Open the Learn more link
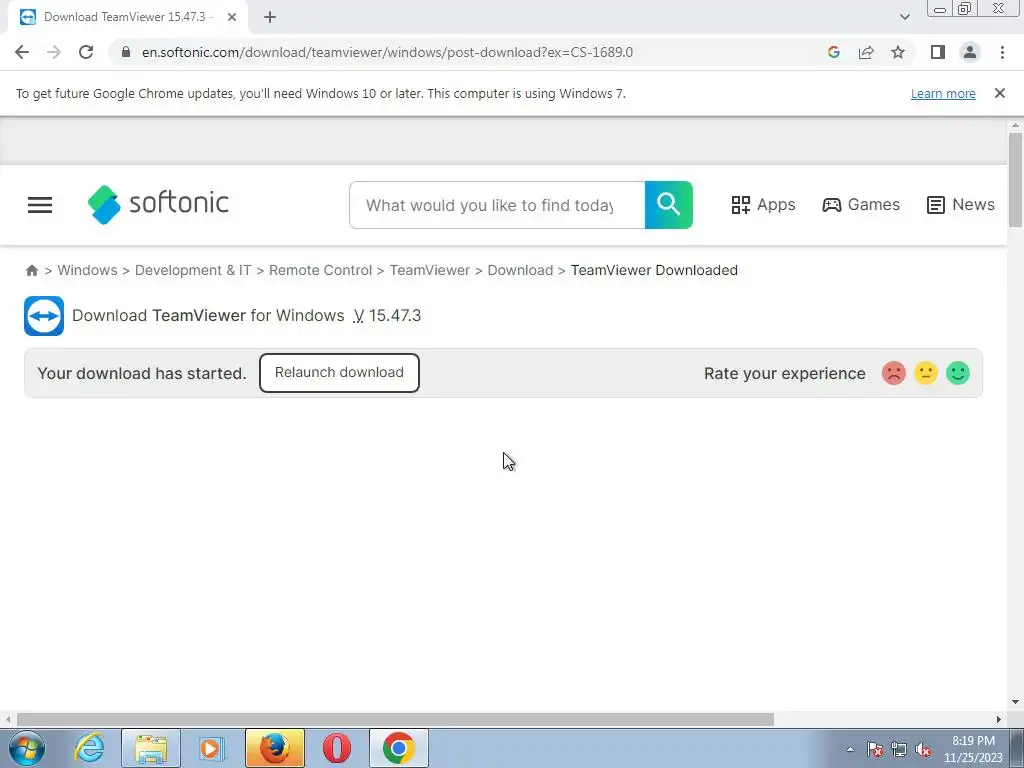1024x768 pixels. 943,94
